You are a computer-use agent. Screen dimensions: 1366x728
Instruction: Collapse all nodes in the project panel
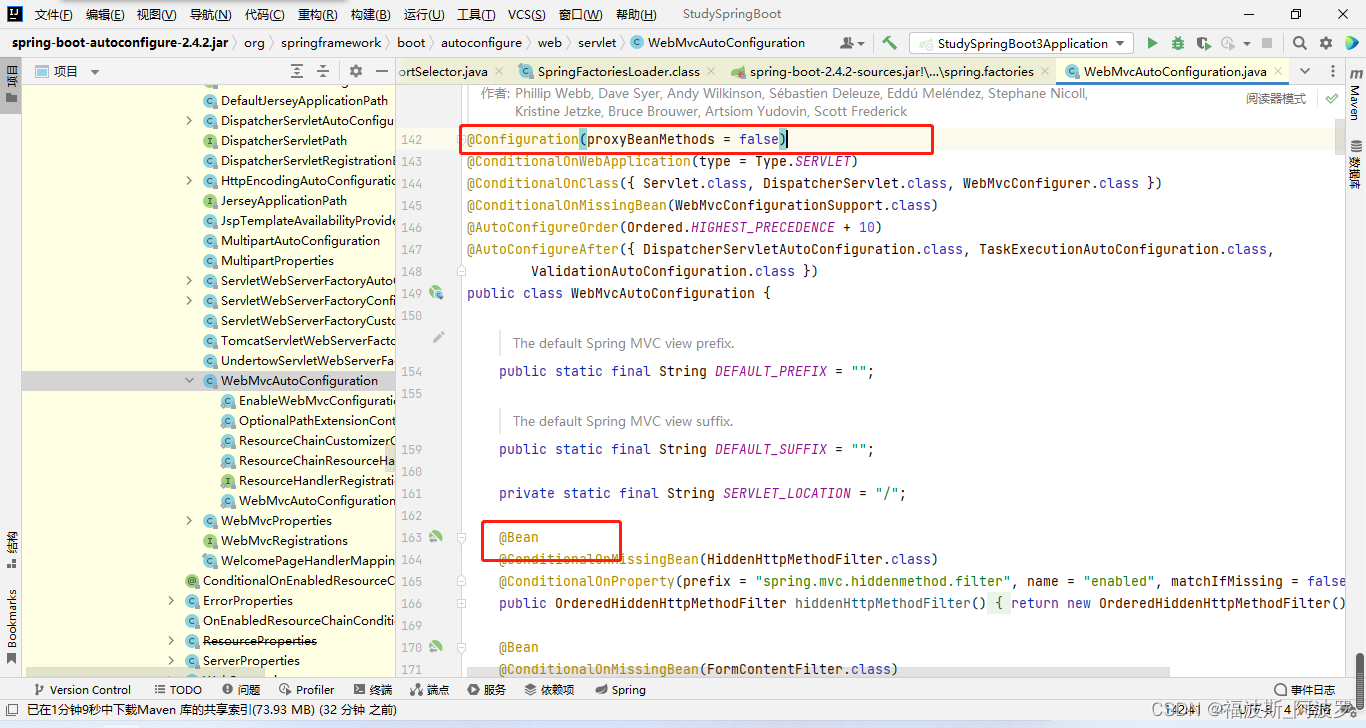click(323, 71)
